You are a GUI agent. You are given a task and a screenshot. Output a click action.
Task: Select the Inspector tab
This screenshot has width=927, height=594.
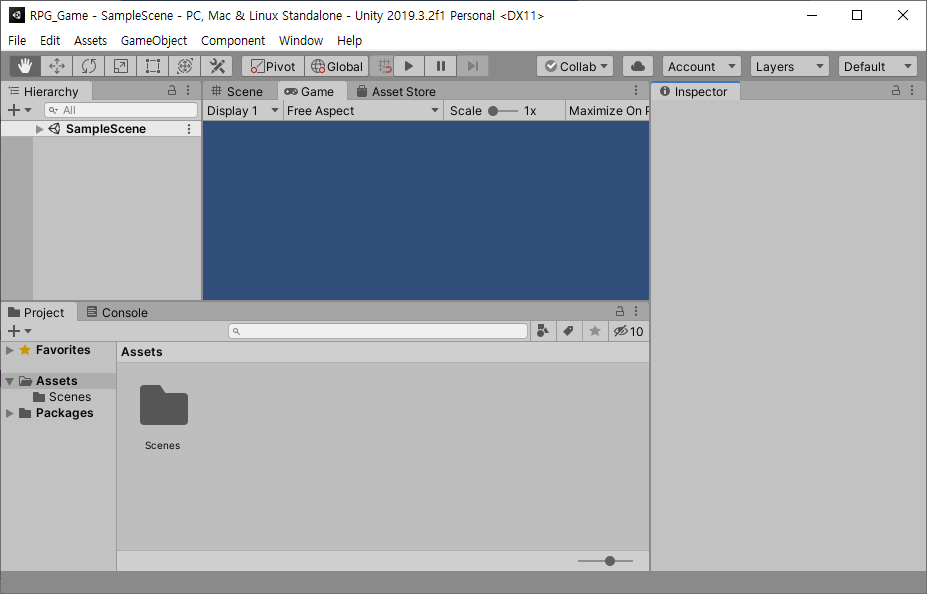tap(695, 92)
